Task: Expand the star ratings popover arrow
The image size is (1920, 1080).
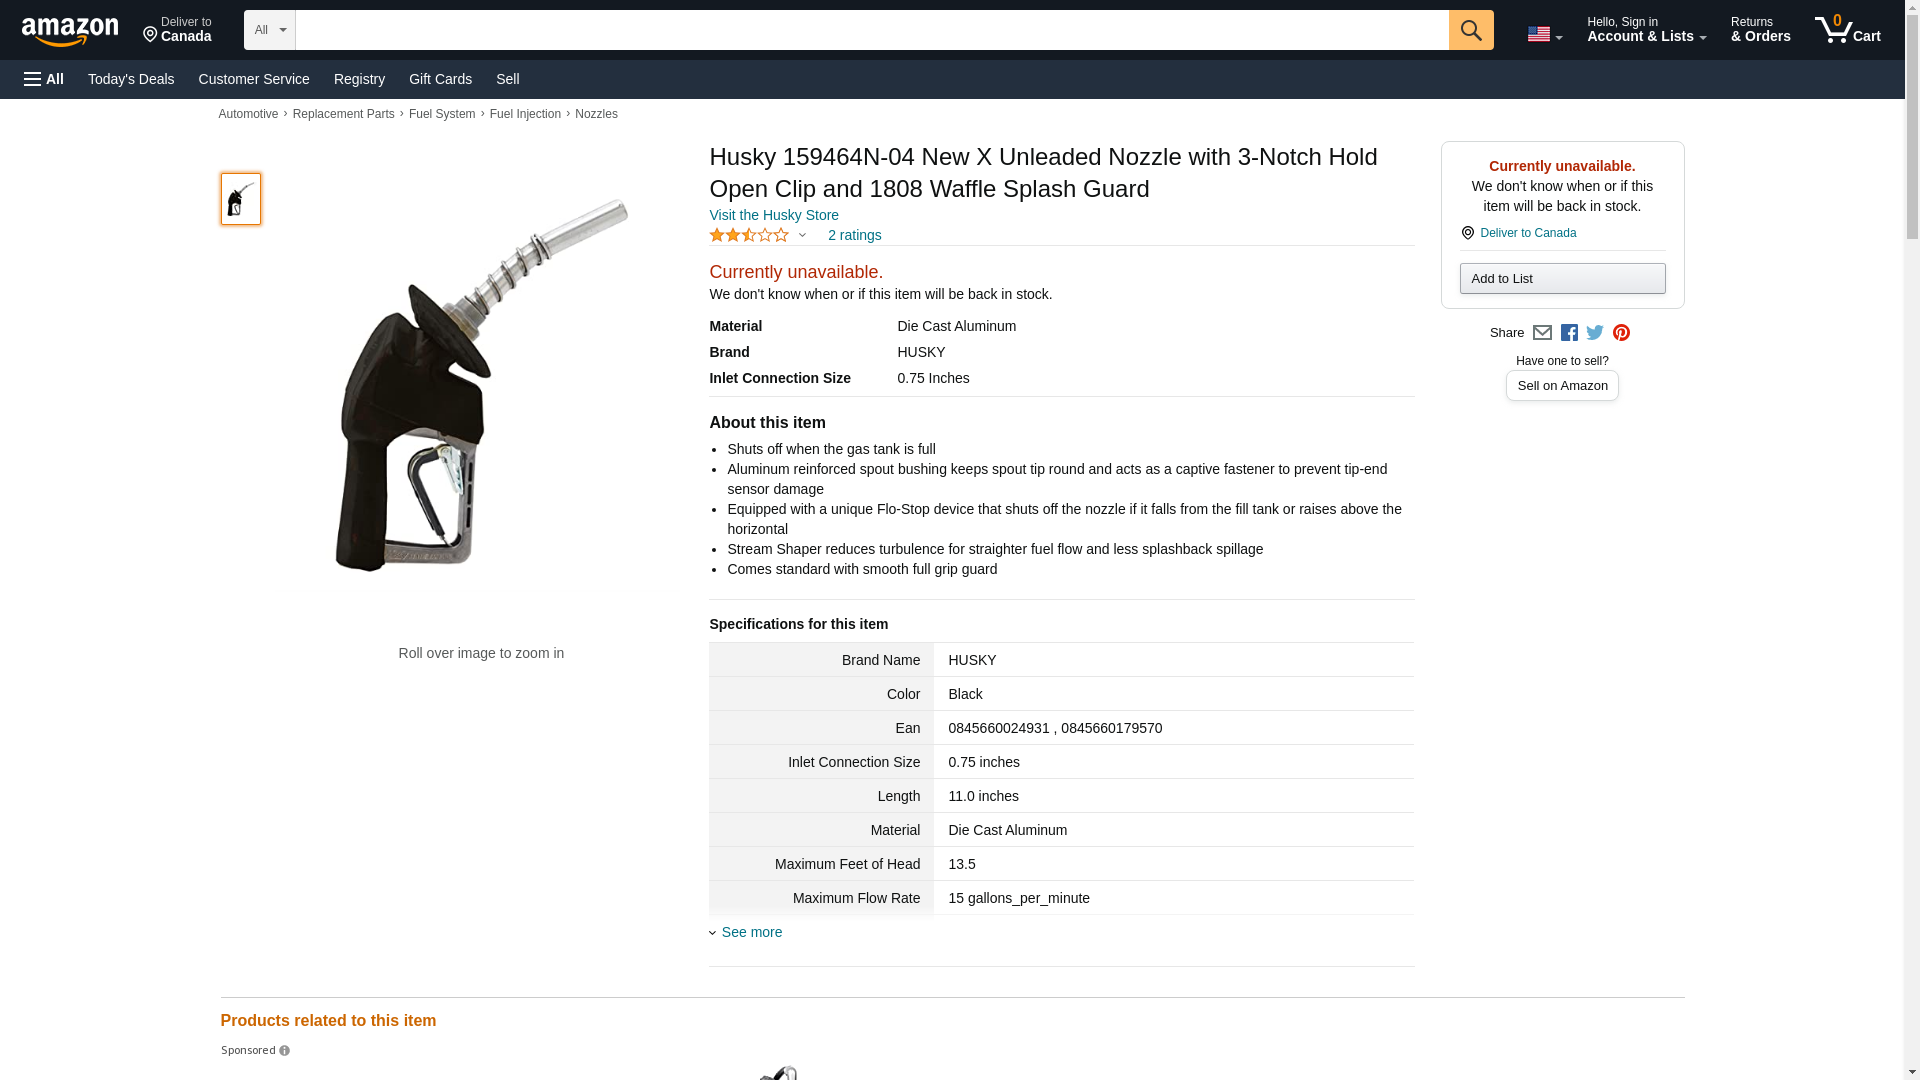Action: (802, 236)
